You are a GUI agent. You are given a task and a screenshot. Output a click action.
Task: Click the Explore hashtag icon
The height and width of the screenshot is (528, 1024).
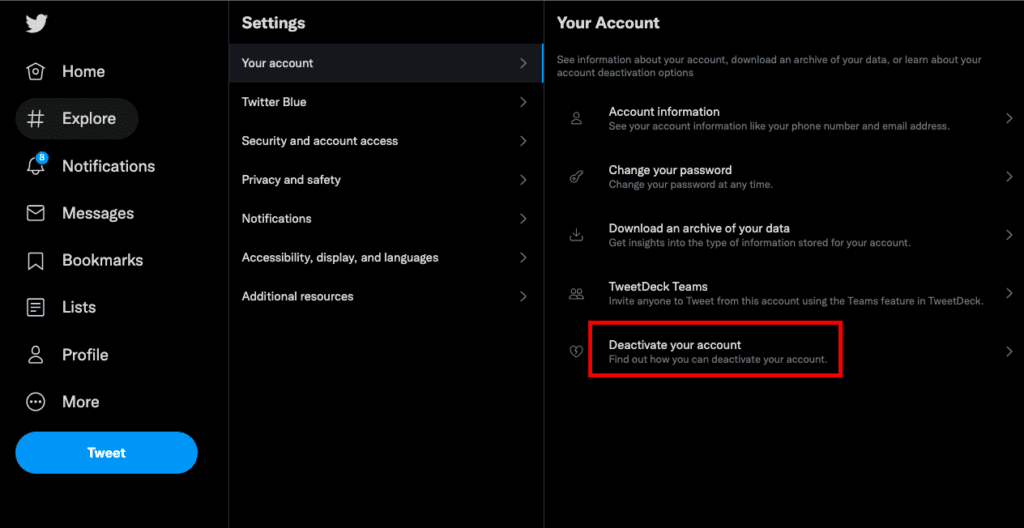tap(35, 119)
